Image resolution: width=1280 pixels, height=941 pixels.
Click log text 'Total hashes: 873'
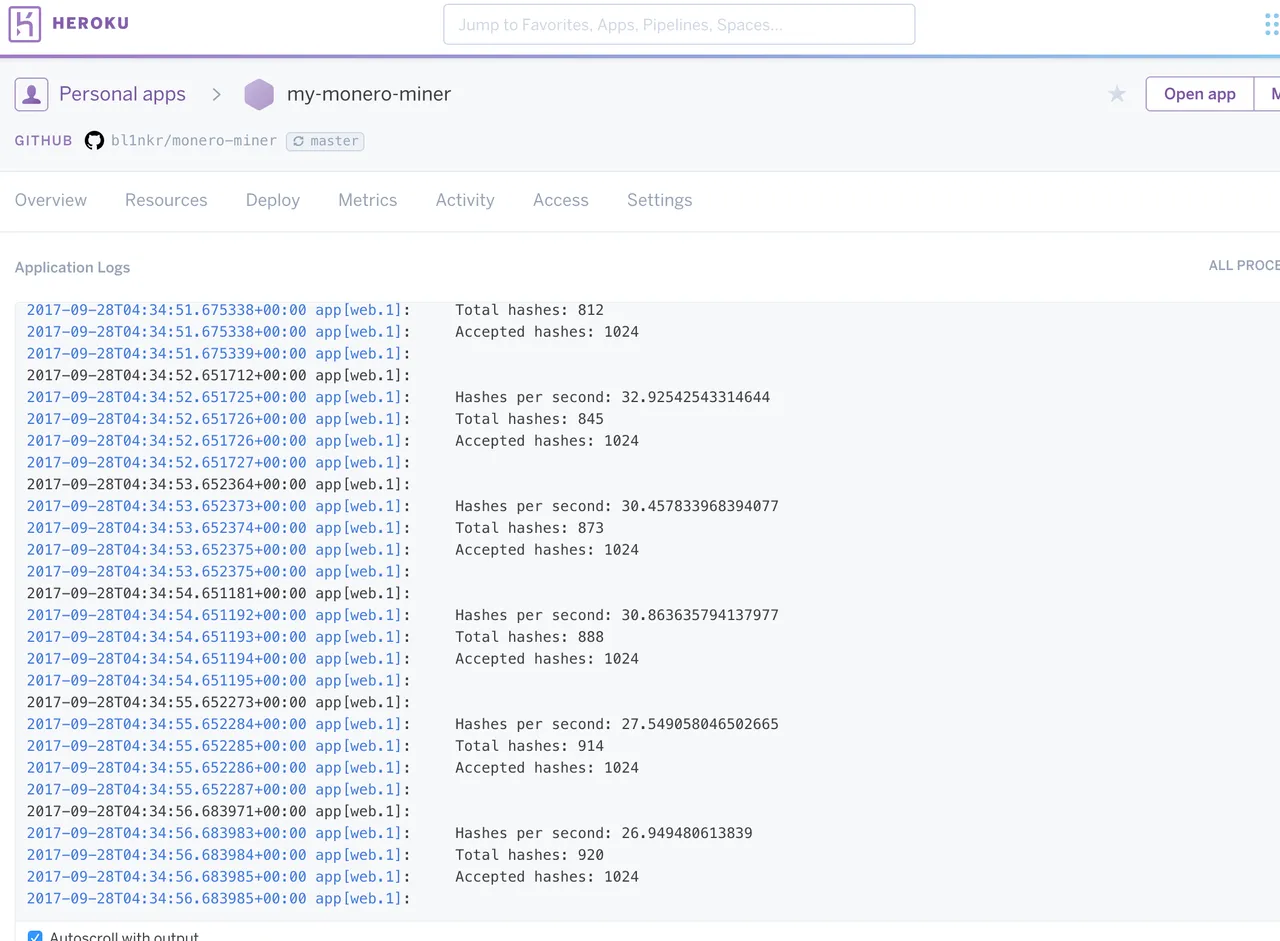(529, 528)
